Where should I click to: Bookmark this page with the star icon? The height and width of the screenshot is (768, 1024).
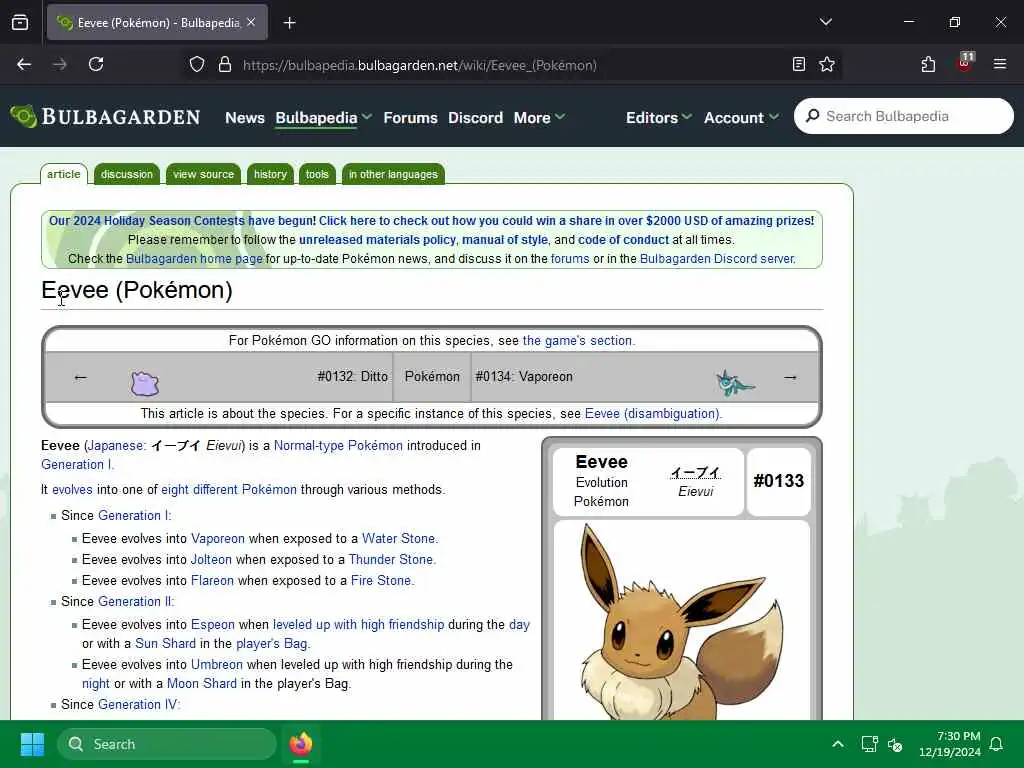tap(827, 64)
